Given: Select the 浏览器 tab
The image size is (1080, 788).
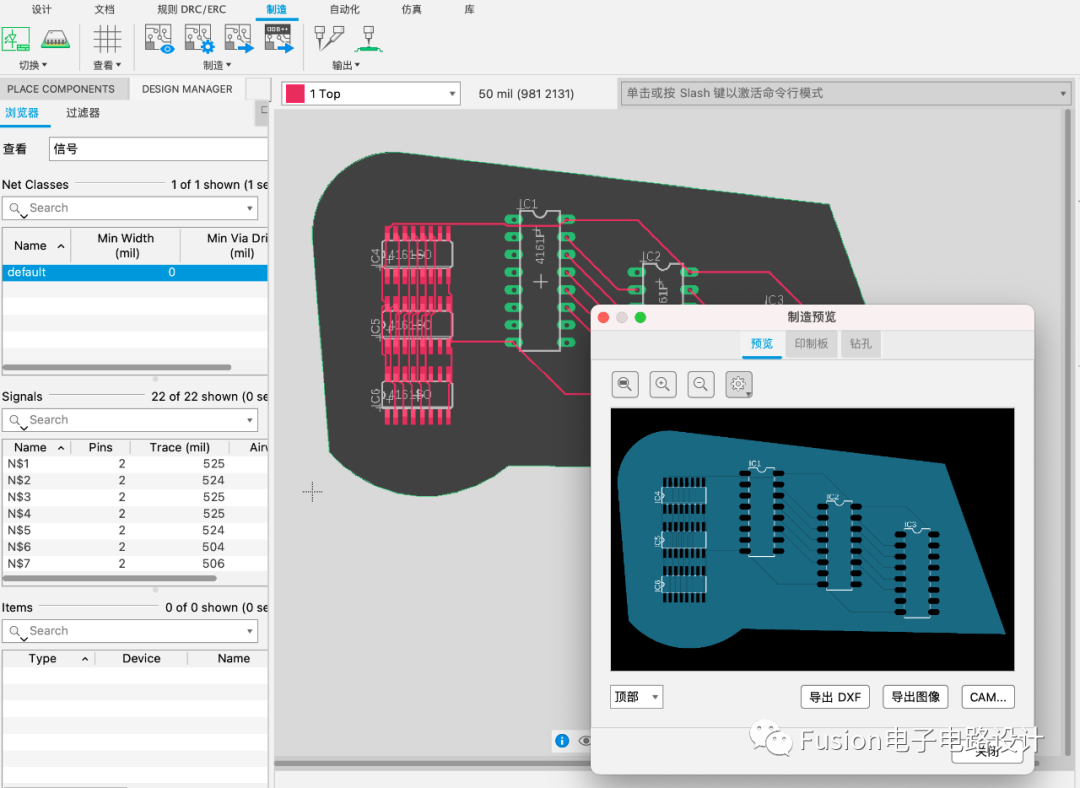Looking at the screenshot, I should tap(22, 113).
